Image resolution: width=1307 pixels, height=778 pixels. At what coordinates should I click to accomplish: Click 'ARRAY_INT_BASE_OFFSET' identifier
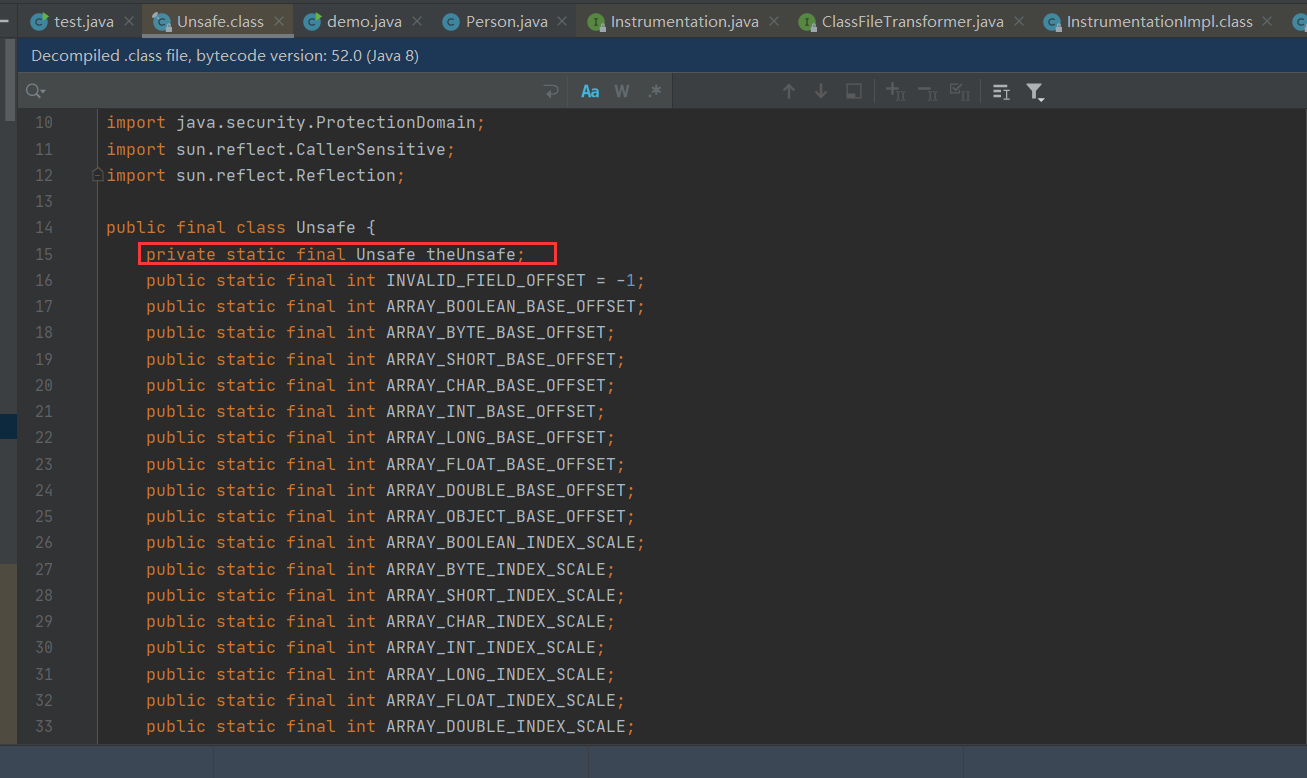(x=491, y=411)
